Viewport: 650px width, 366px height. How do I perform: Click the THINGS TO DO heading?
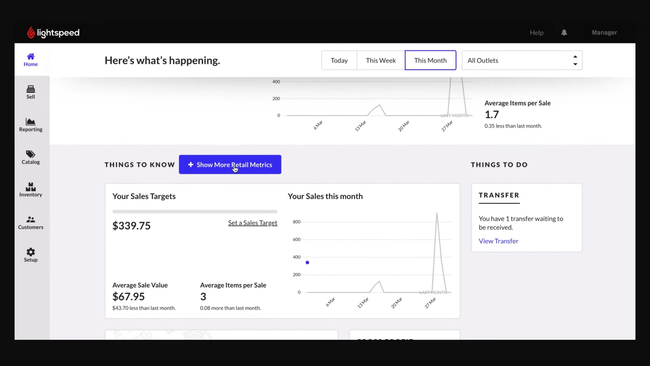tap(499, 165)
